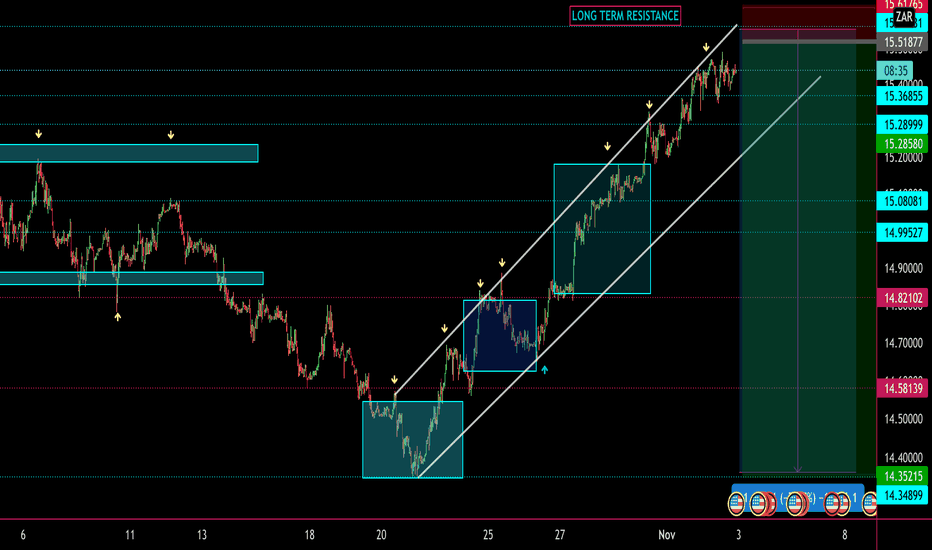Click the 15.28999 cyan price label

point(902,125)
